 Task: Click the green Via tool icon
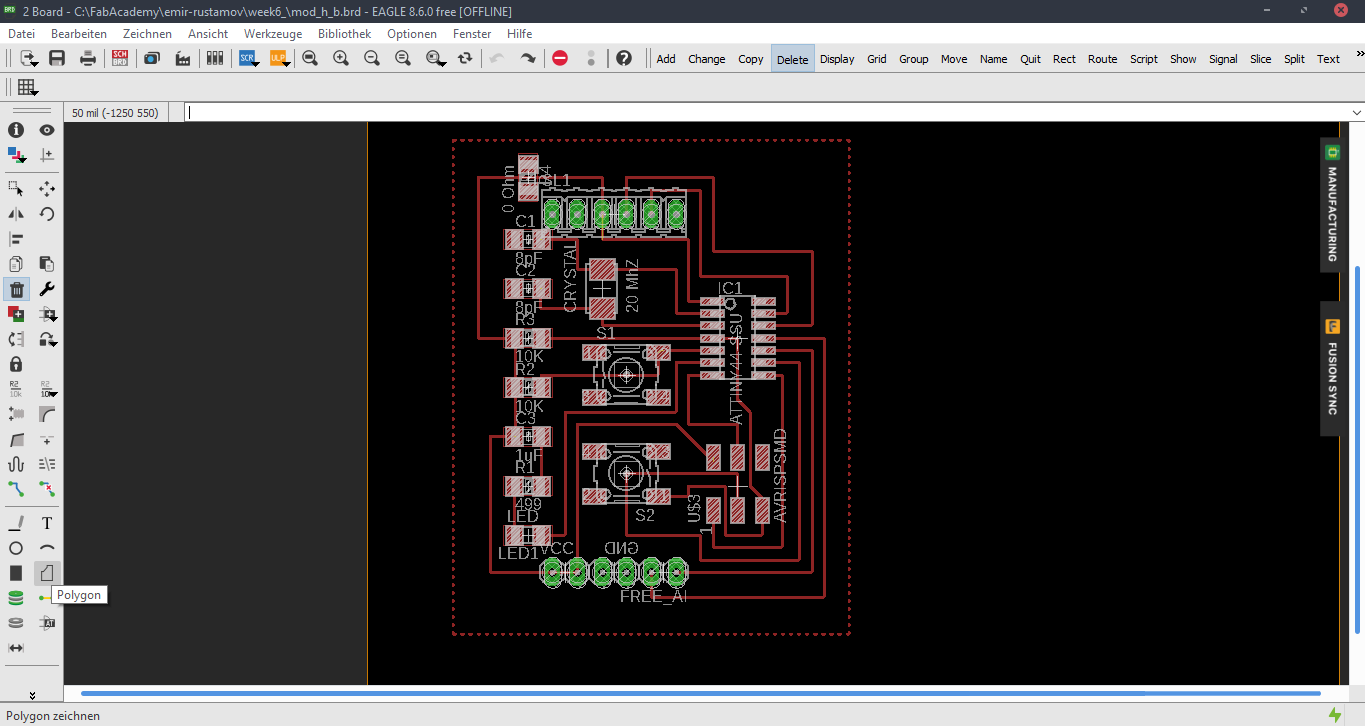16,598
